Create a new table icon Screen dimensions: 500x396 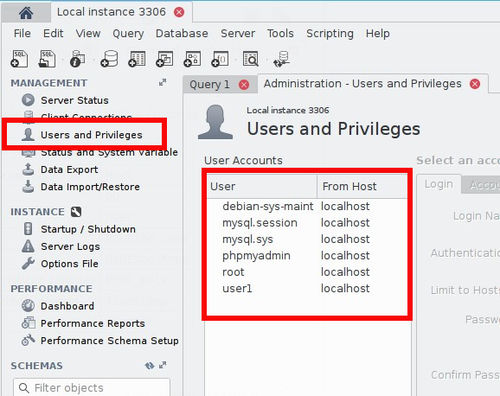[137, 59]
